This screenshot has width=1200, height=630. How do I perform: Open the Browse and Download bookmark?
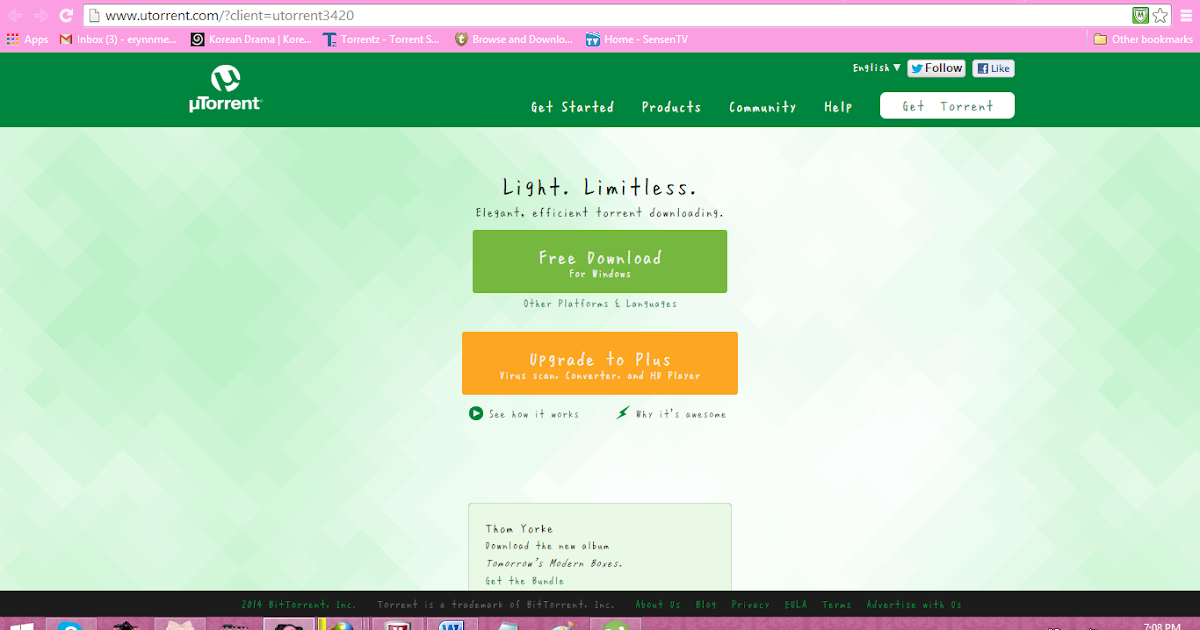click(514, 40)
